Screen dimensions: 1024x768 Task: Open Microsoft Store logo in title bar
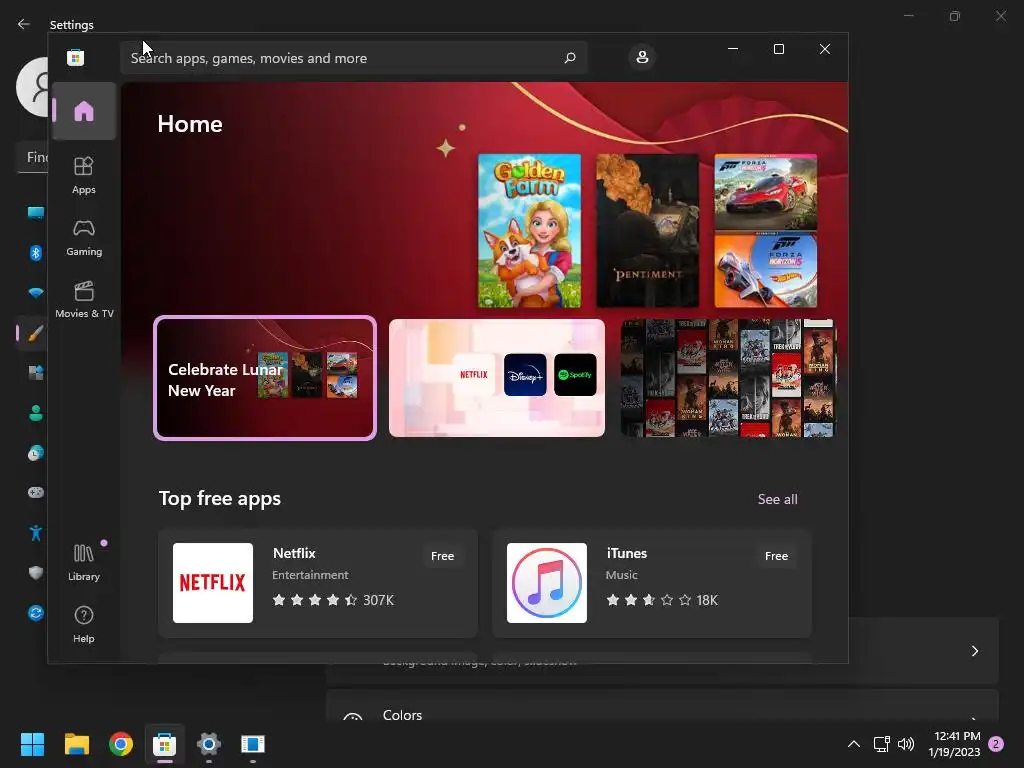(76, 57)
